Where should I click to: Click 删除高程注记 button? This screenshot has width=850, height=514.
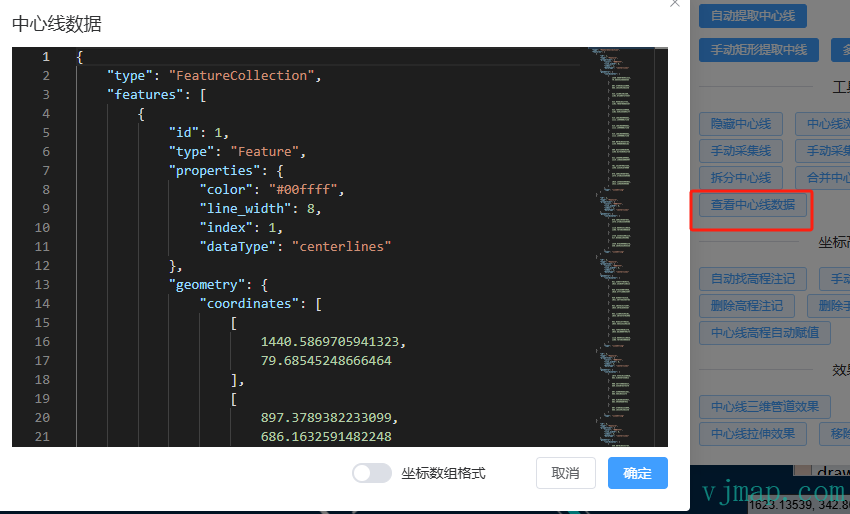[746, 306]
